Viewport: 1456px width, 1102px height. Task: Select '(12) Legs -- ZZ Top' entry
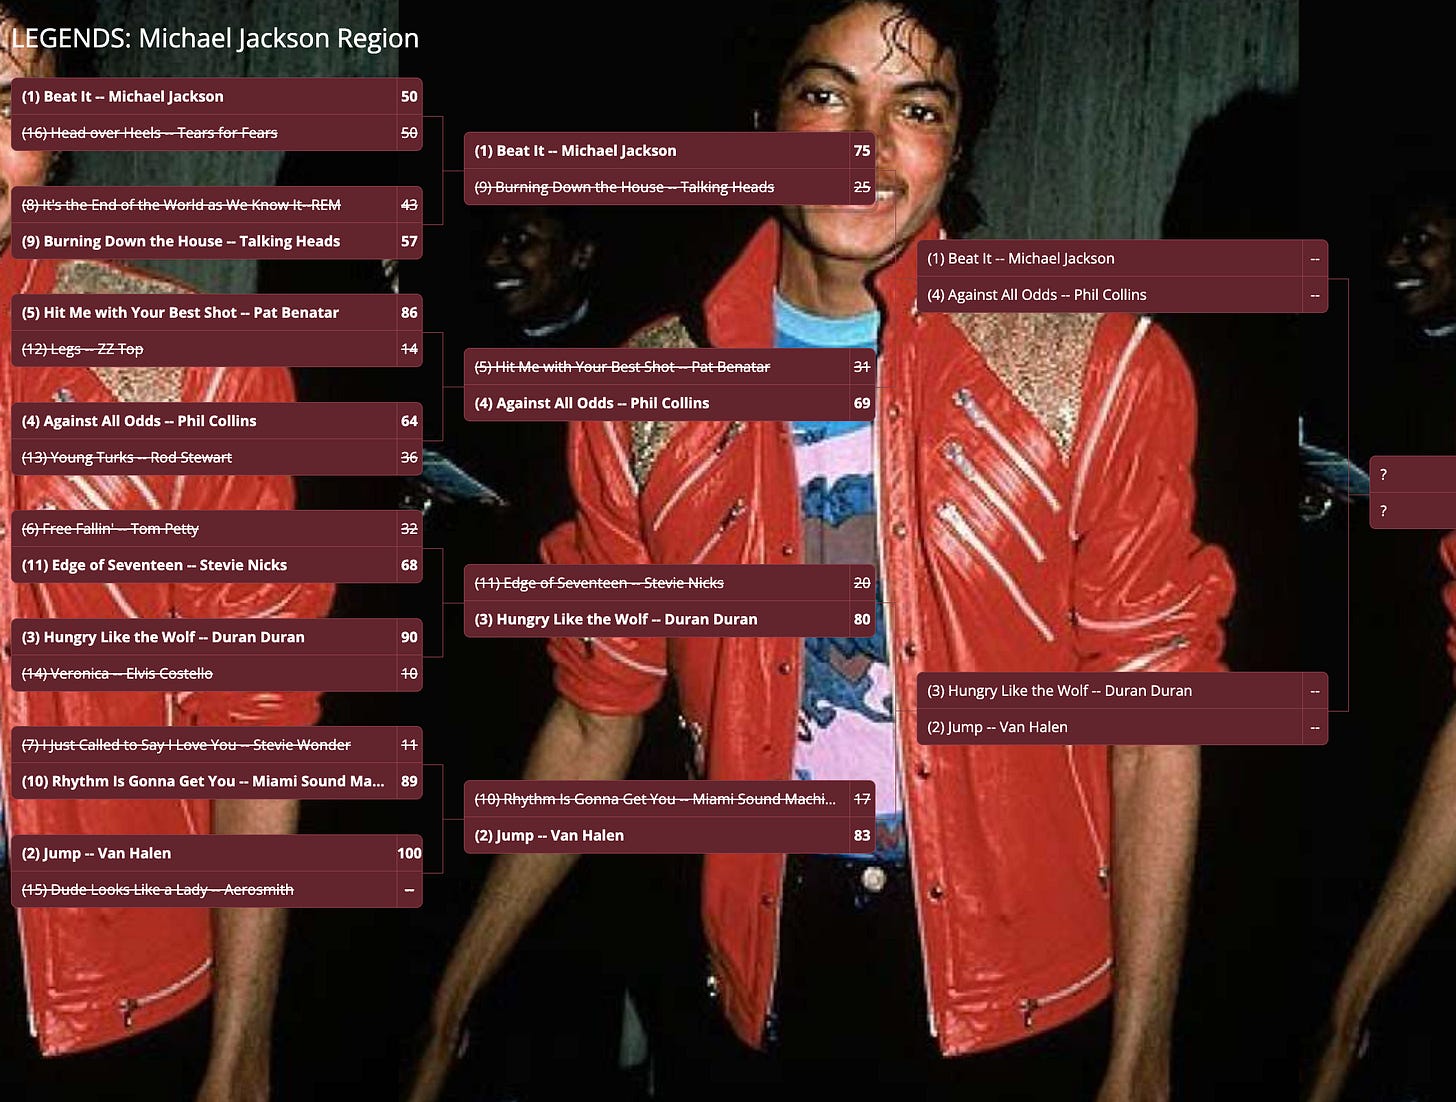pos(217,349)
